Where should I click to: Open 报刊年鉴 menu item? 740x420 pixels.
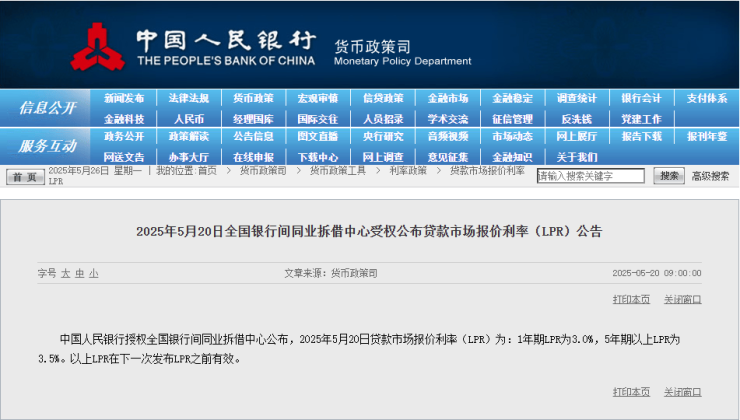tap(706, 136)
